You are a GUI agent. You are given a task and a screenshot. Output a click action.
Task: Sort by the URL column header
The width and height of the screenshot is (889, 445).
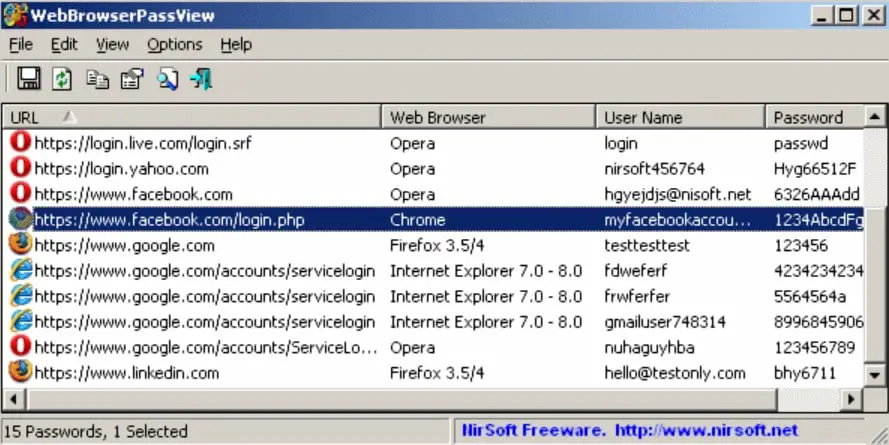click(192, 117)
